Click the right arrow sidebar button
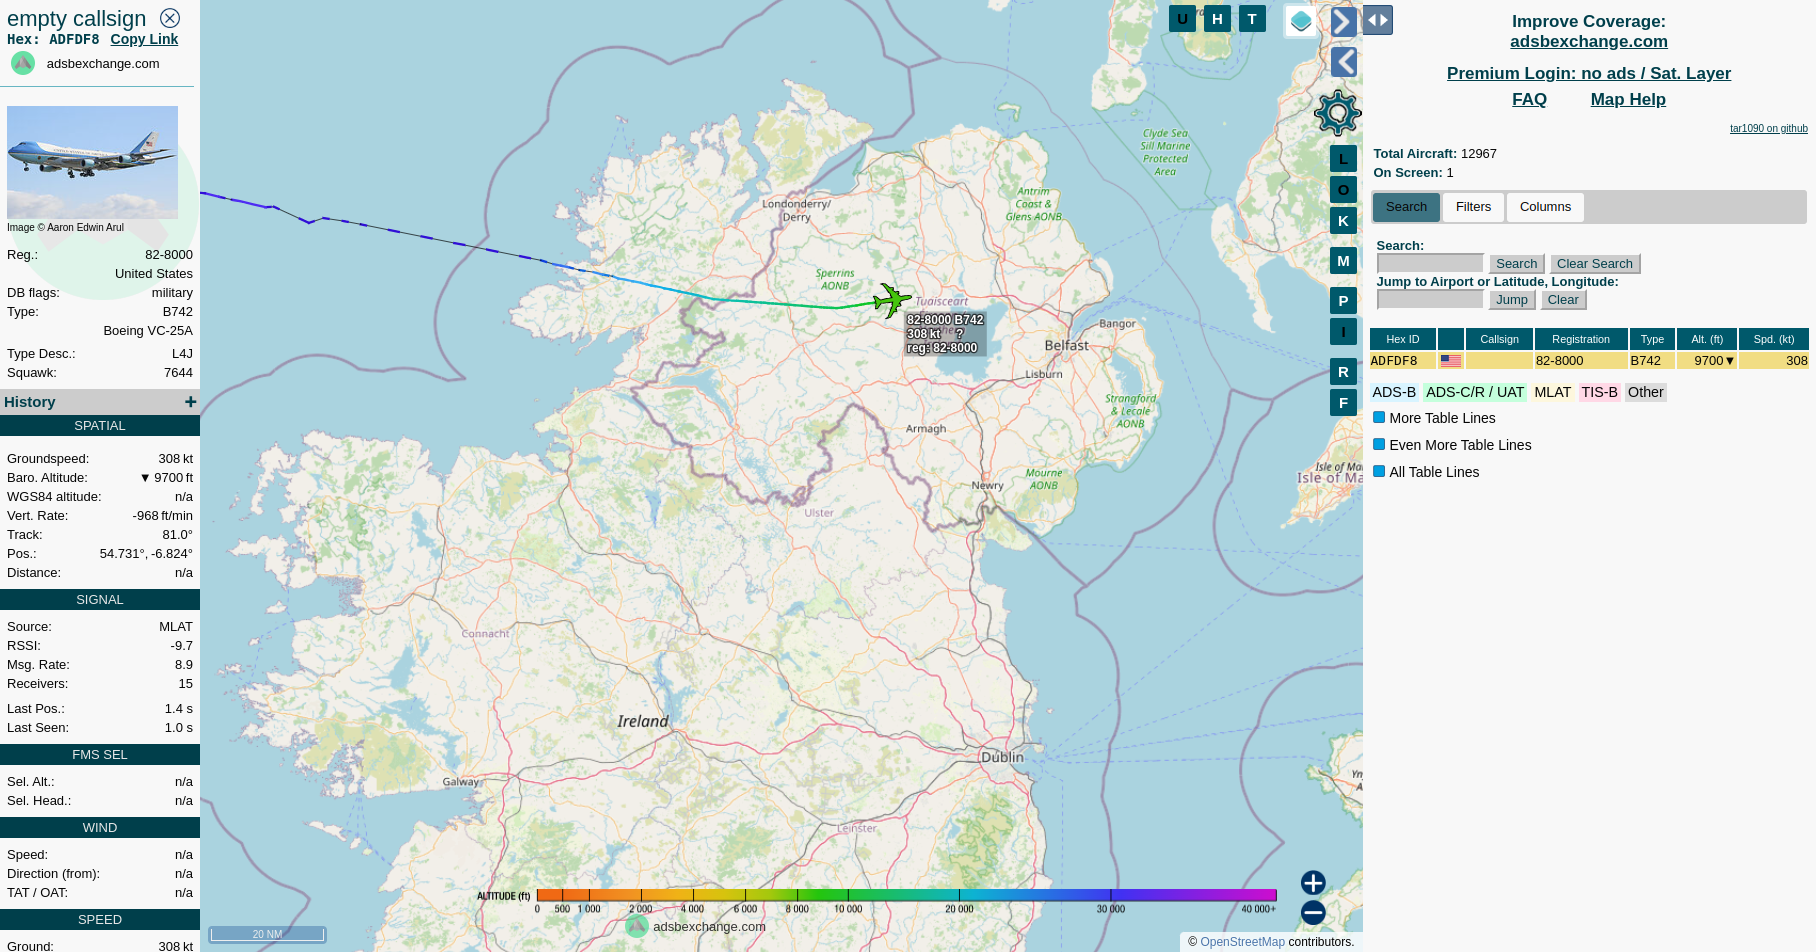Screen dimensions: 1816x952 click(1344, 21)
